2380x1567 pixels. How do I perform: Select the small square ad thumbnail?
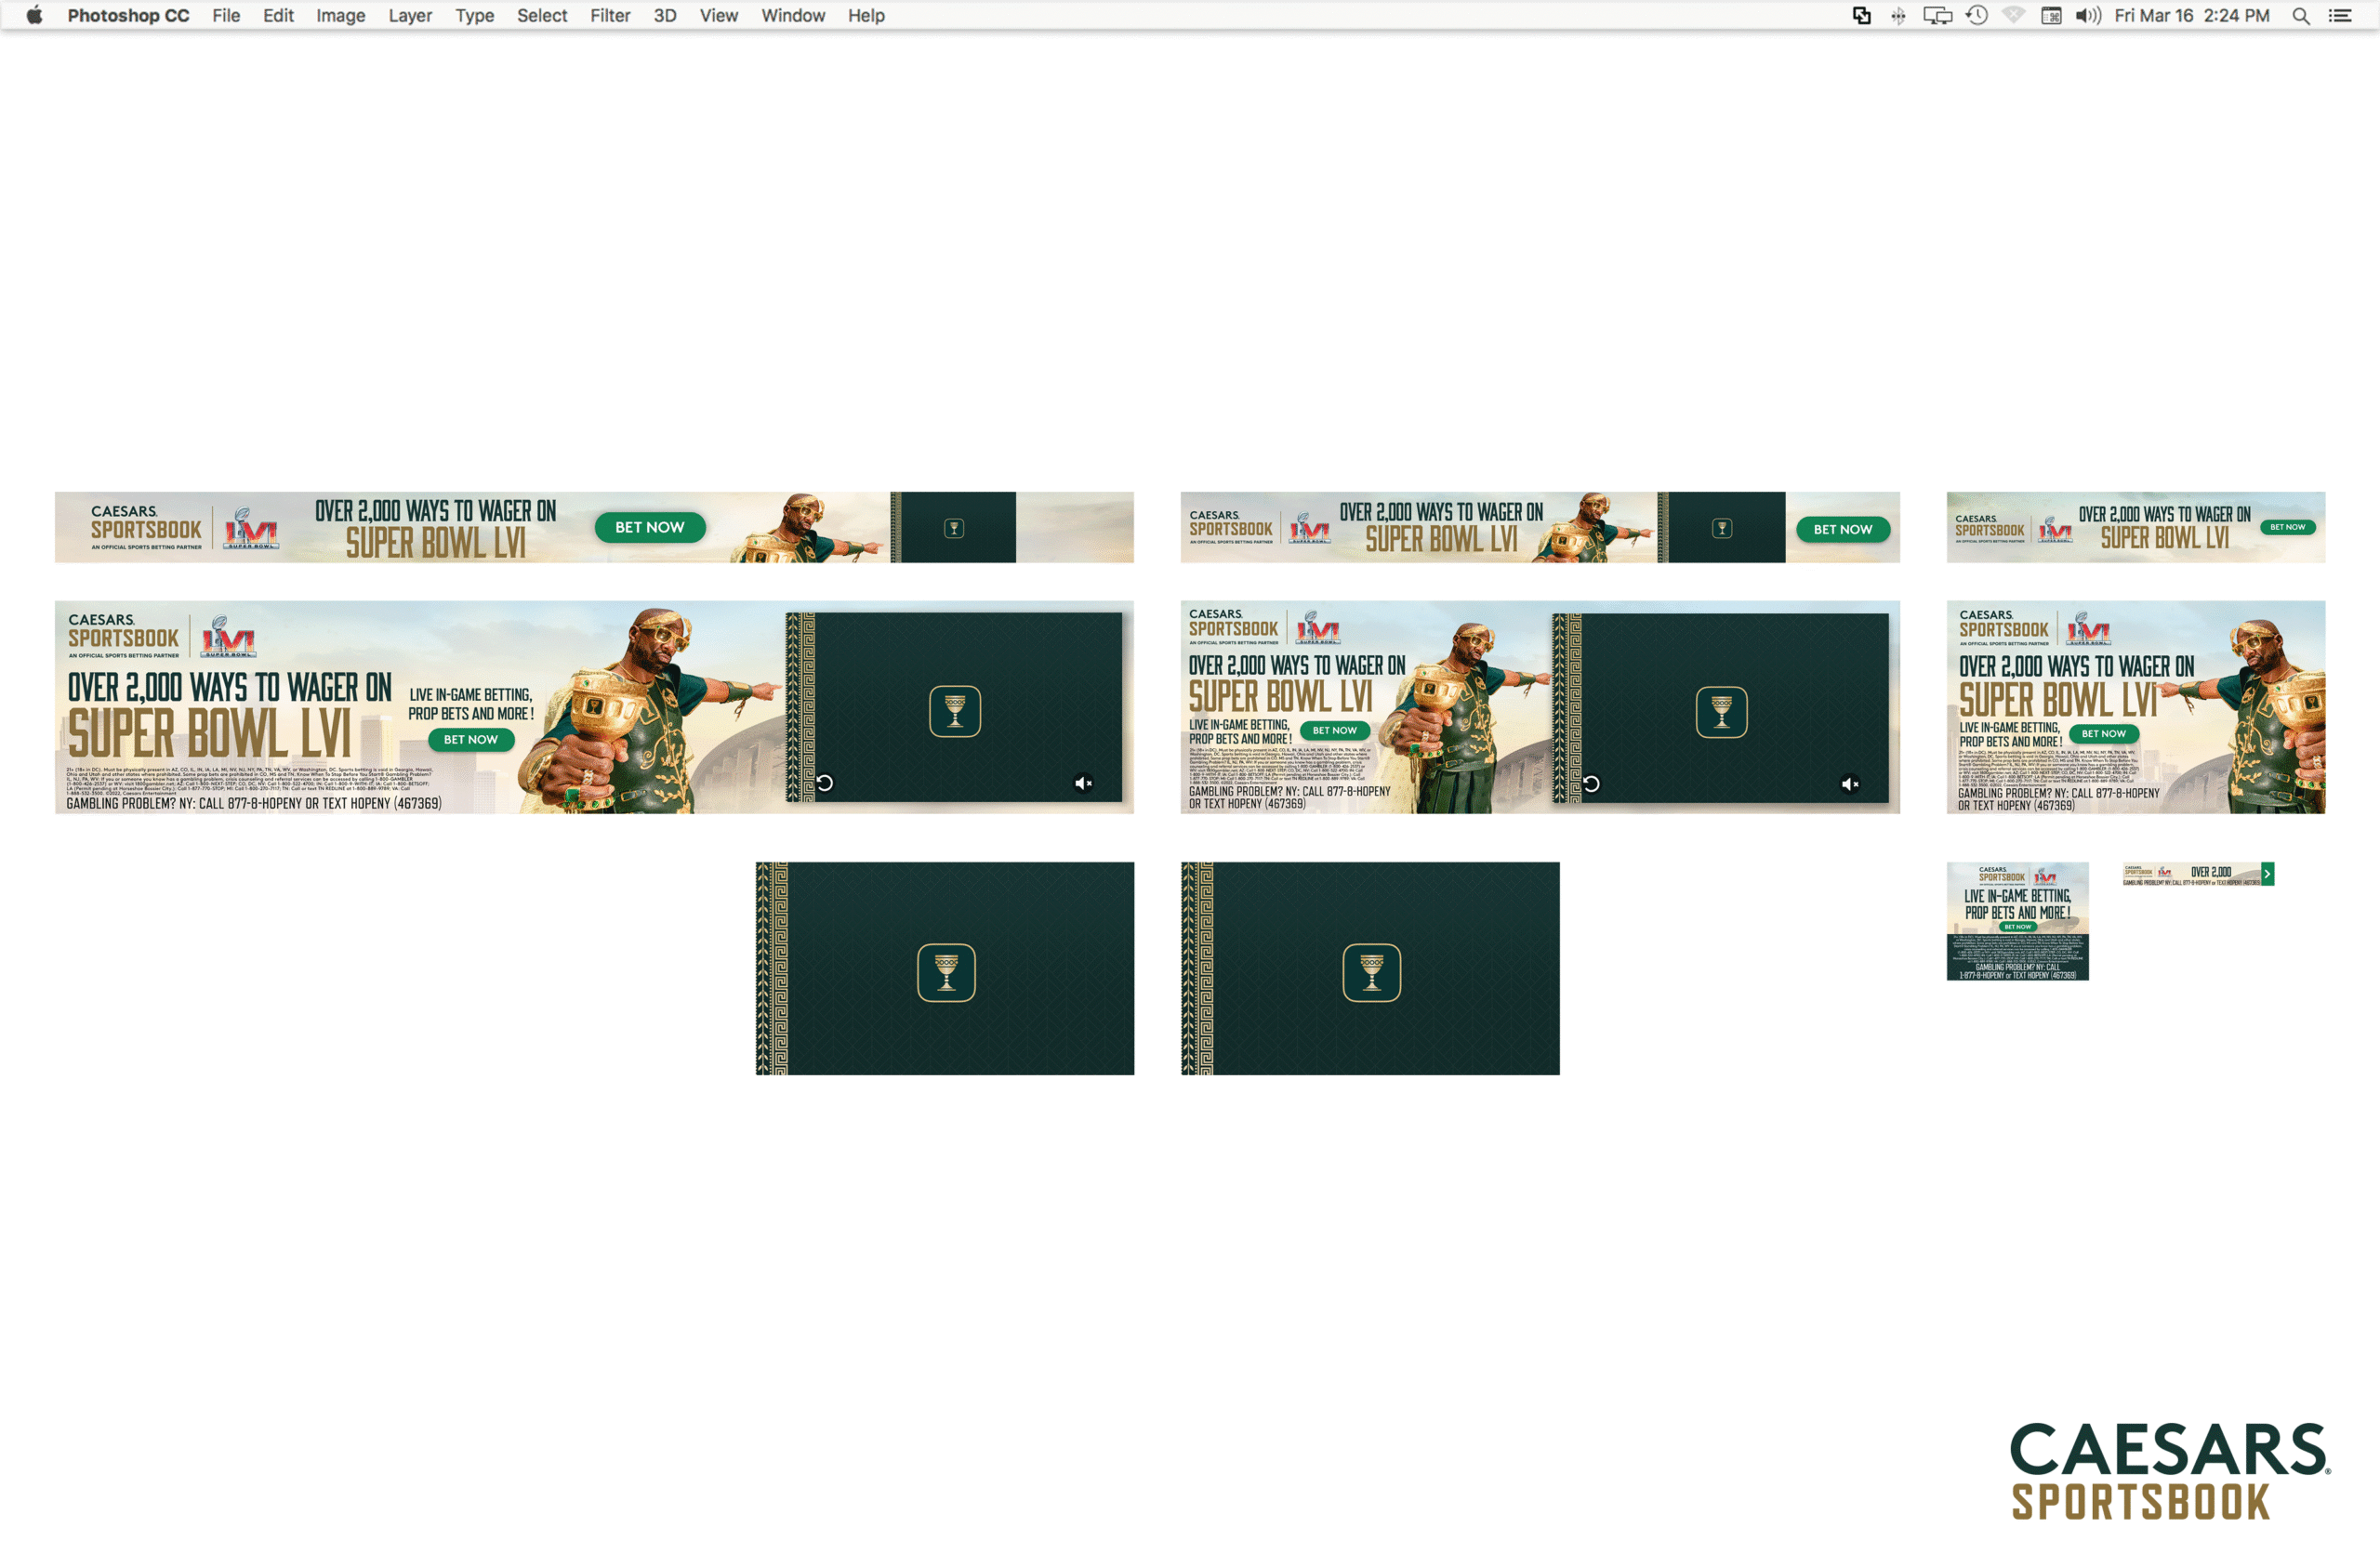2017,921
